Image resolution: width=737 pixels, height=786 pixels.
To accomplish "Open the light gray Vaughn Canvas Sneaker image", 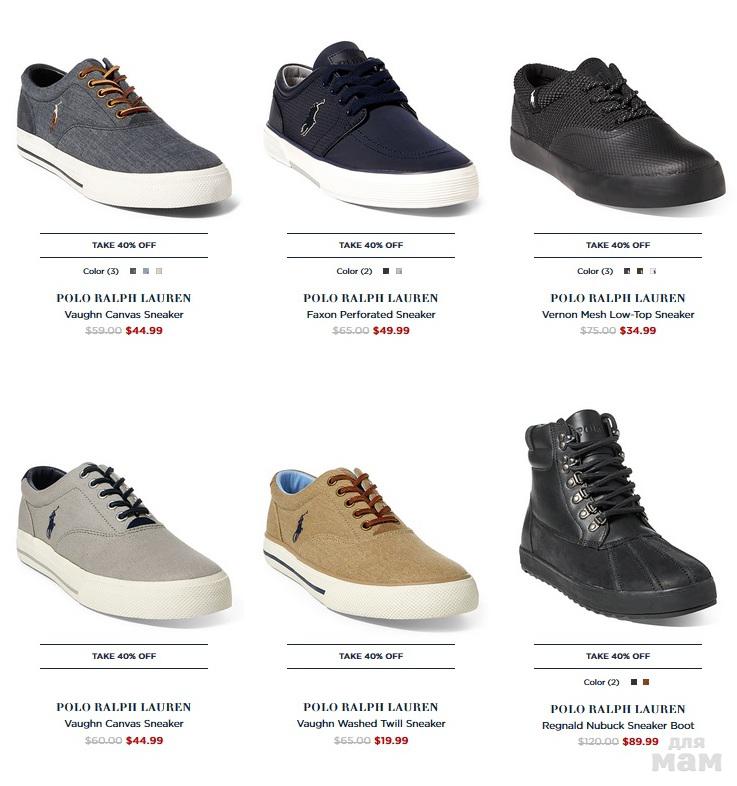I will point(124,541).
